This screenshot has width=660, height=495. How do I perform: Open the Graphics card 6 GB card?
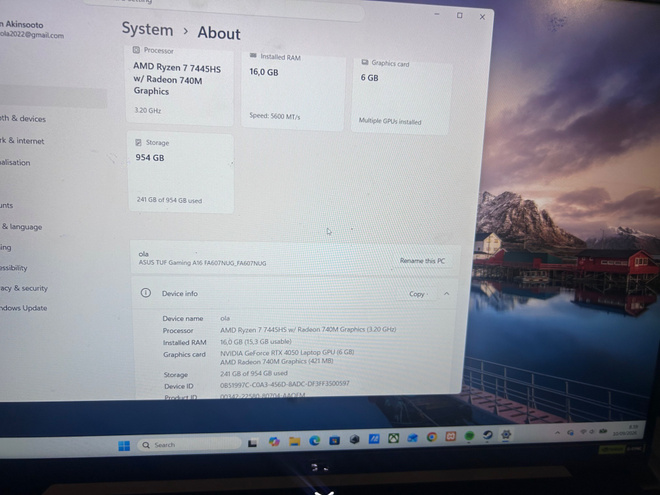[402, 95]
